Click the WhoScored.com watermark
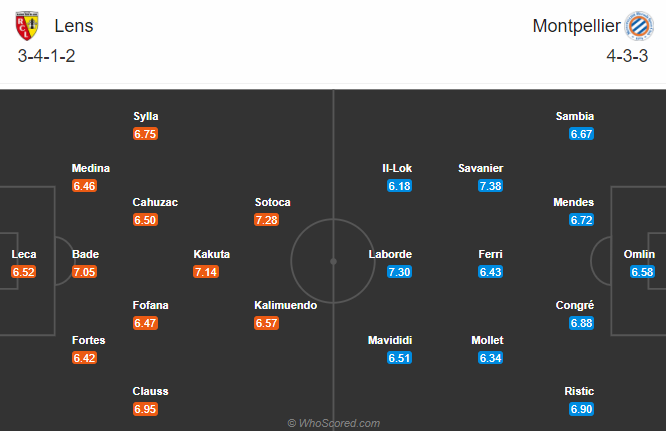This screenshot has height=431, width=666. pyautogui.click(x=333, y=423)
